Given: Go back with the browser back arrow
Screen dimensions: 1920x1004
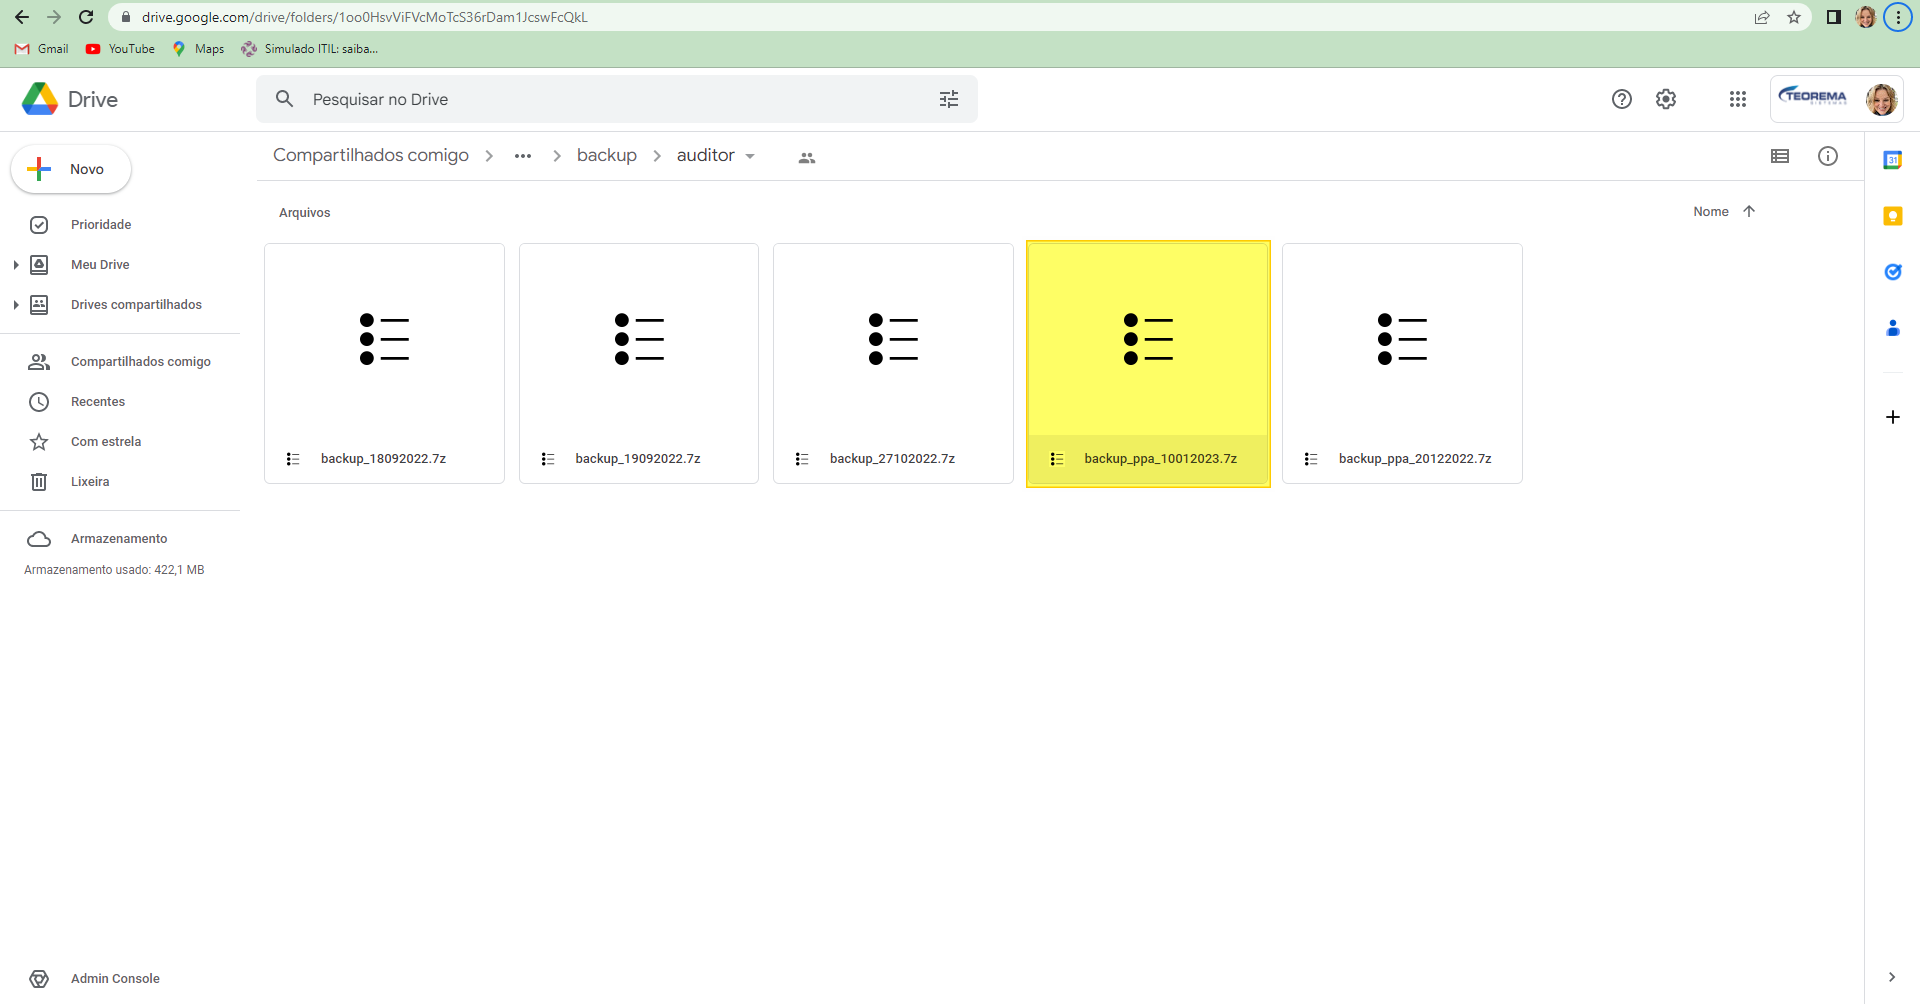Looking at the screenshot, I should (x=22, y=17).
